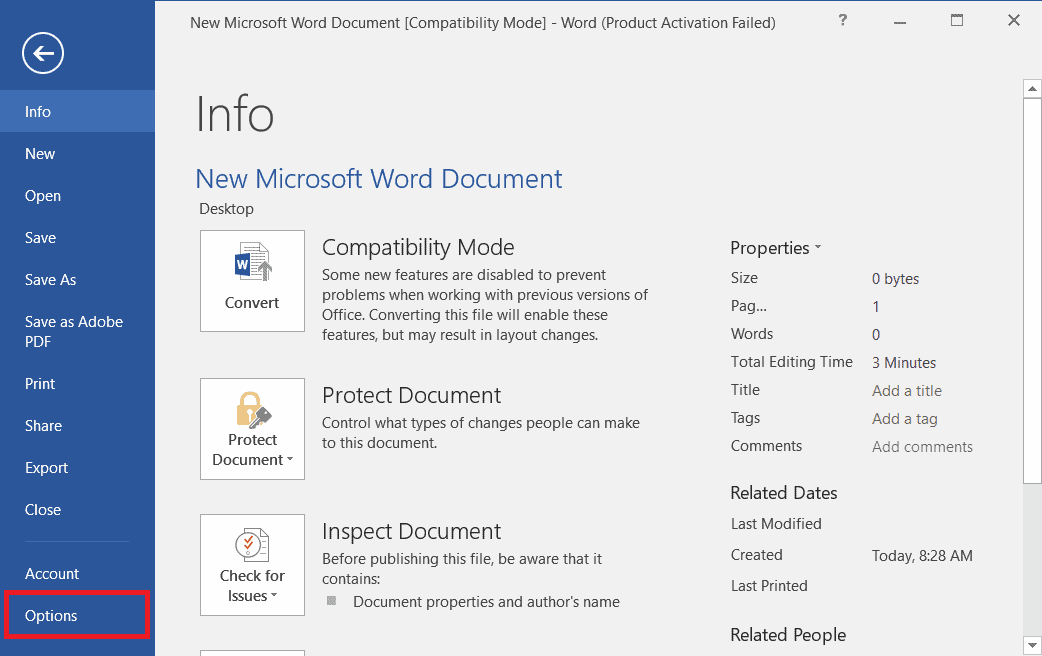Image resolution: width=1042 pixels, height=656 pixels.
Task: Click Close in the sidebar menu
Action: (77, 510)
